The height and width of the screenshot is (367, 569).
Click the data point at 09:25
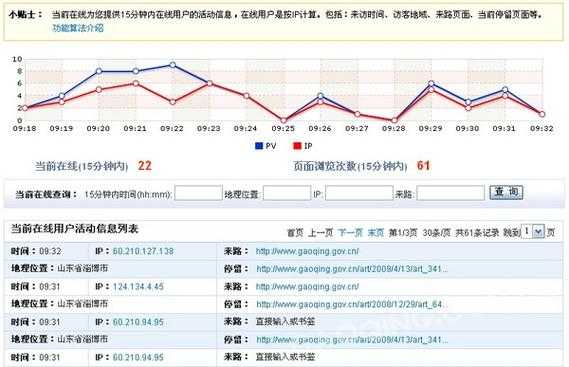coord(283,121)
